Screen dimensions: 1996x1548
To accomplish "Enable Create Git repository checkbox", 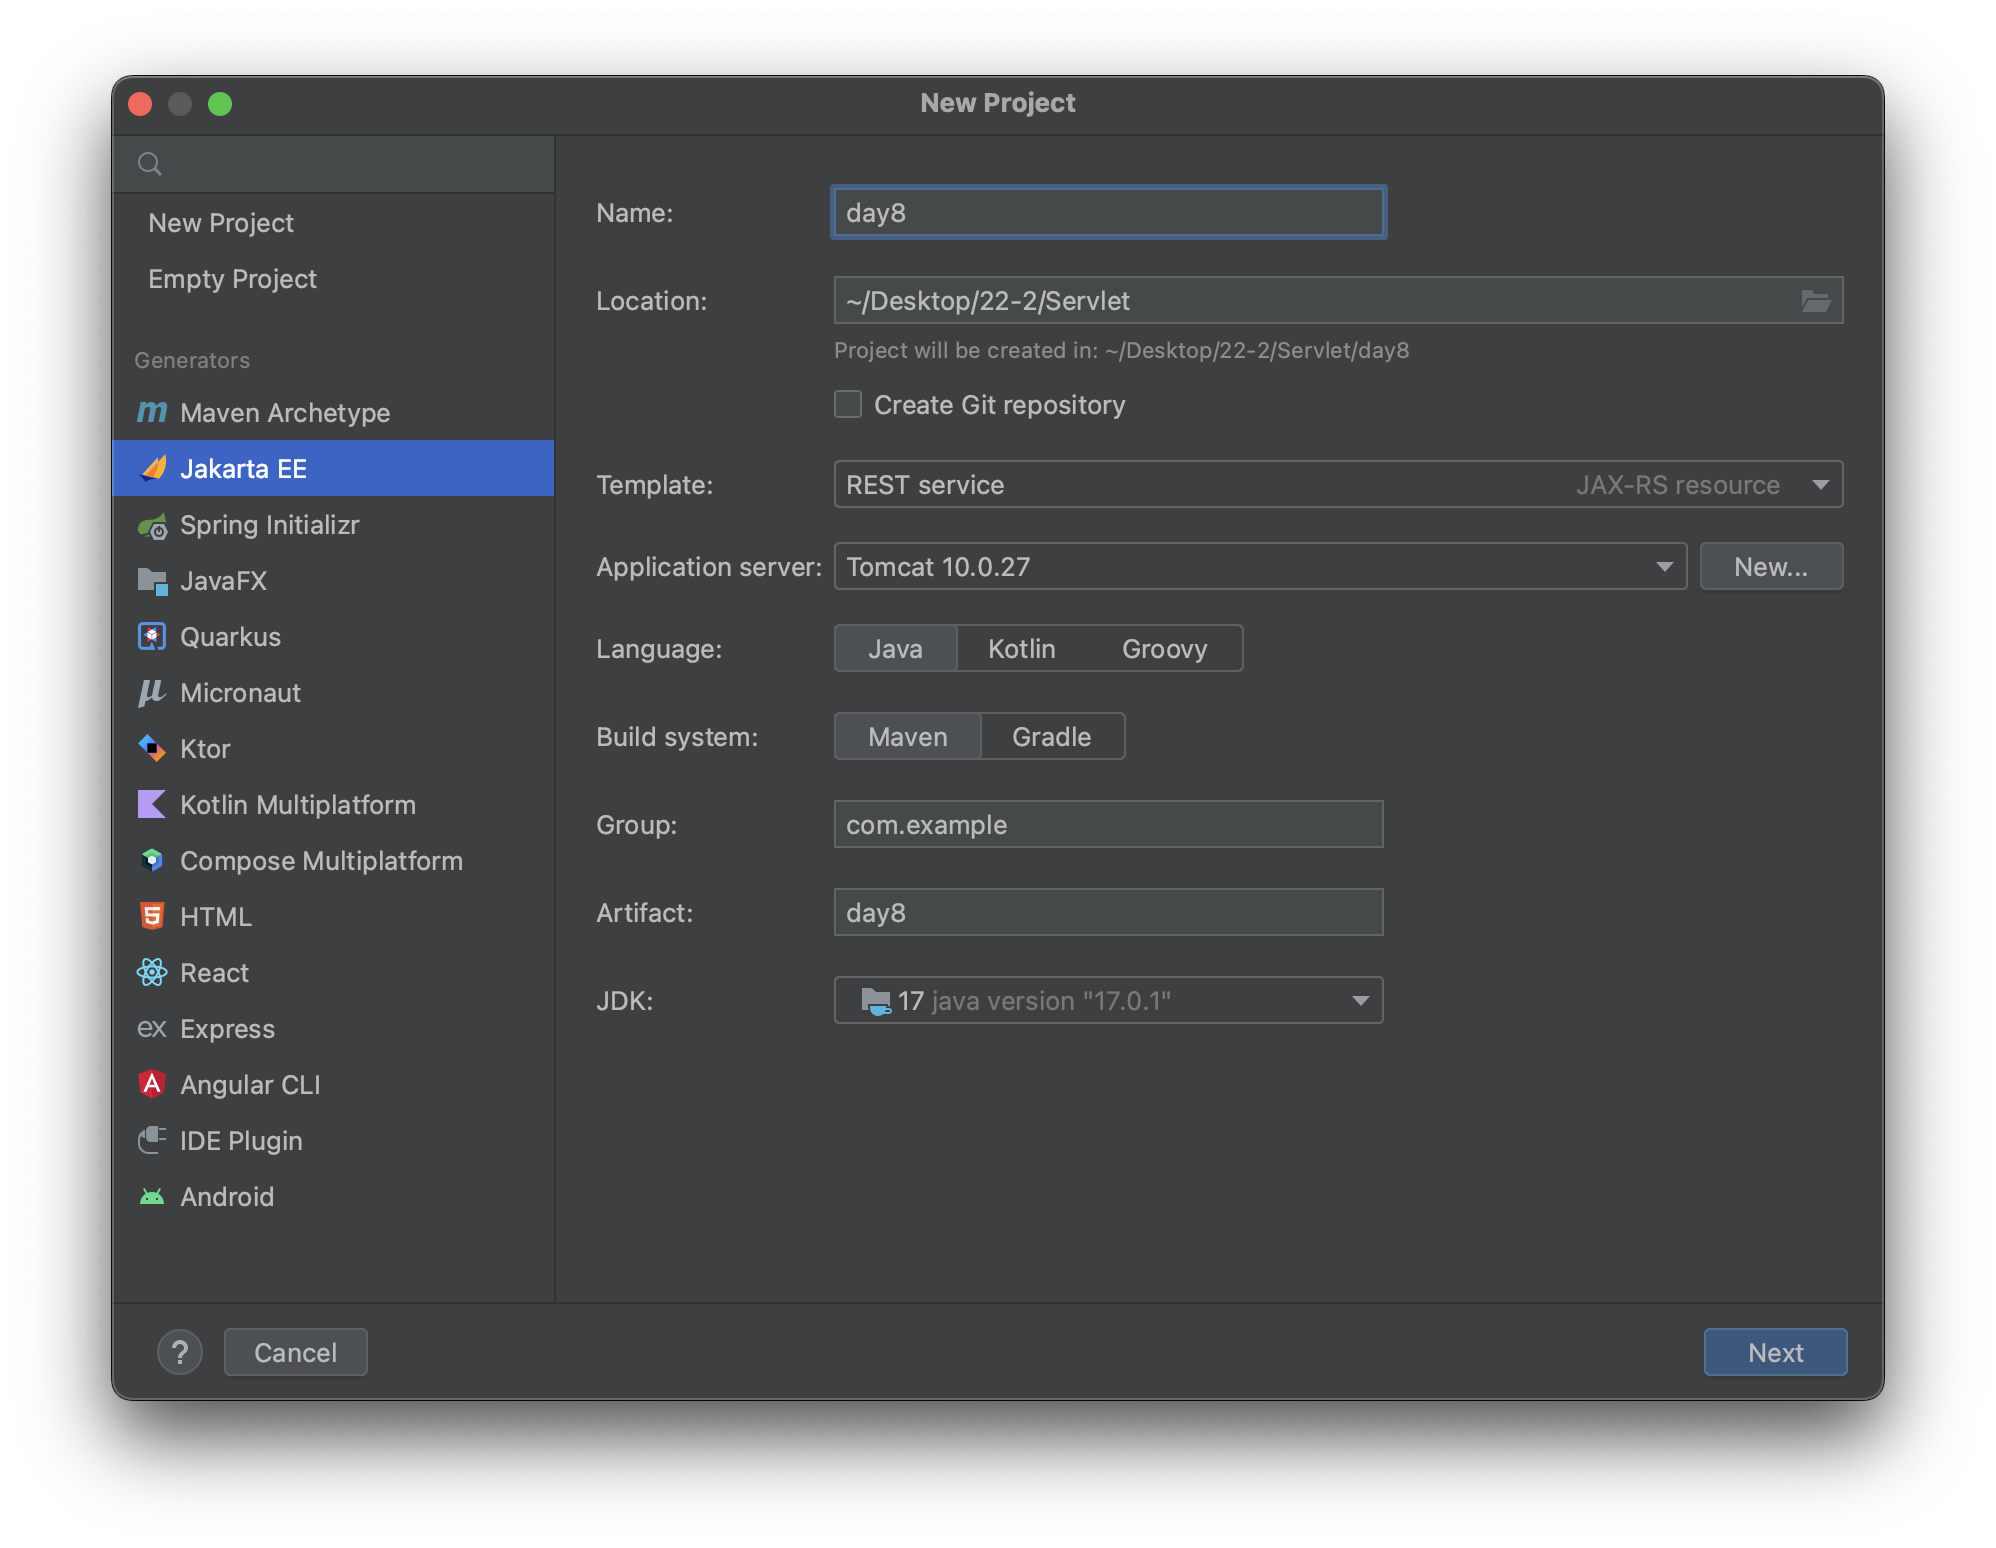I will pyautogui.click(x=848, y=405).
